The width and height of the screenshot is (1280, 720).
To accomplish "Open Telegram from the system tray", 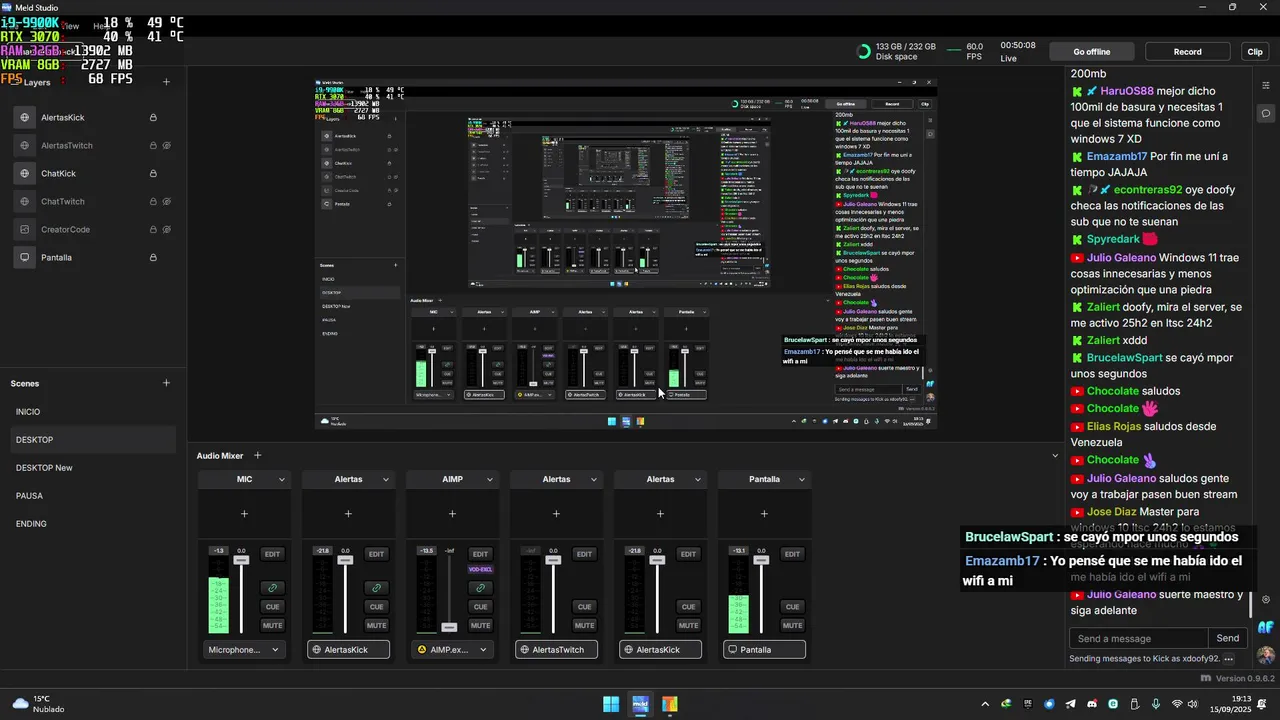I will [1071, 704].
